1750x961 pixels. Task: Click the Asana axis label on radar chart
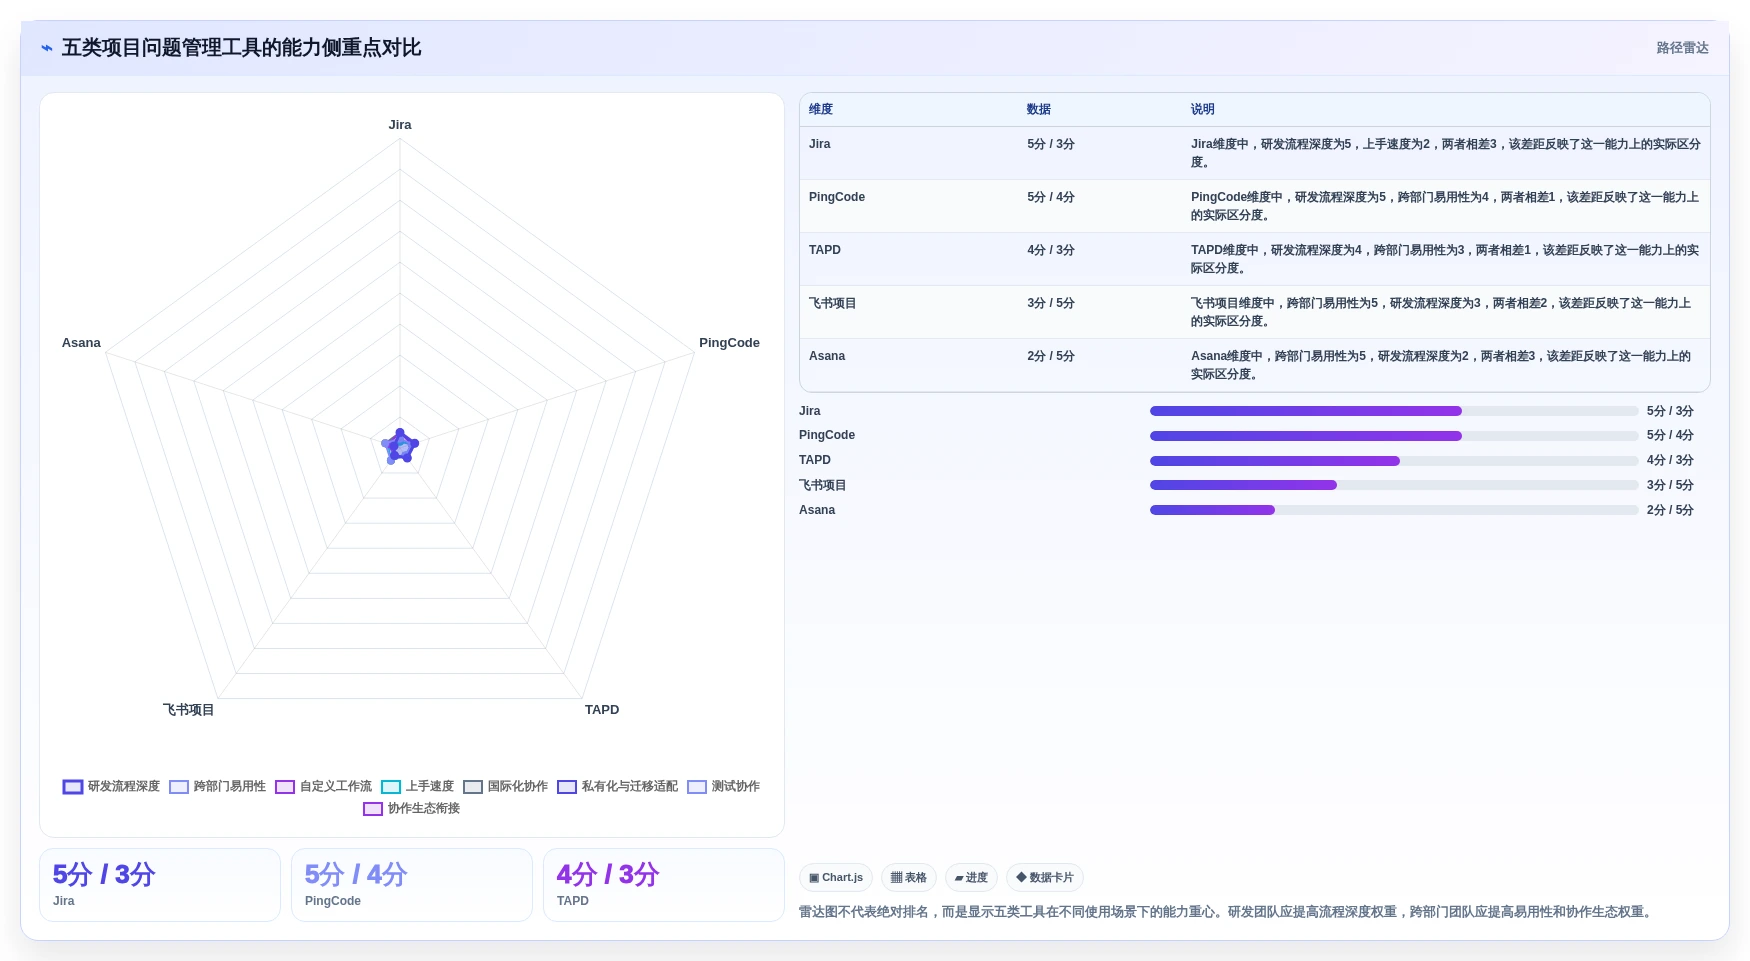tap(81, 343)
